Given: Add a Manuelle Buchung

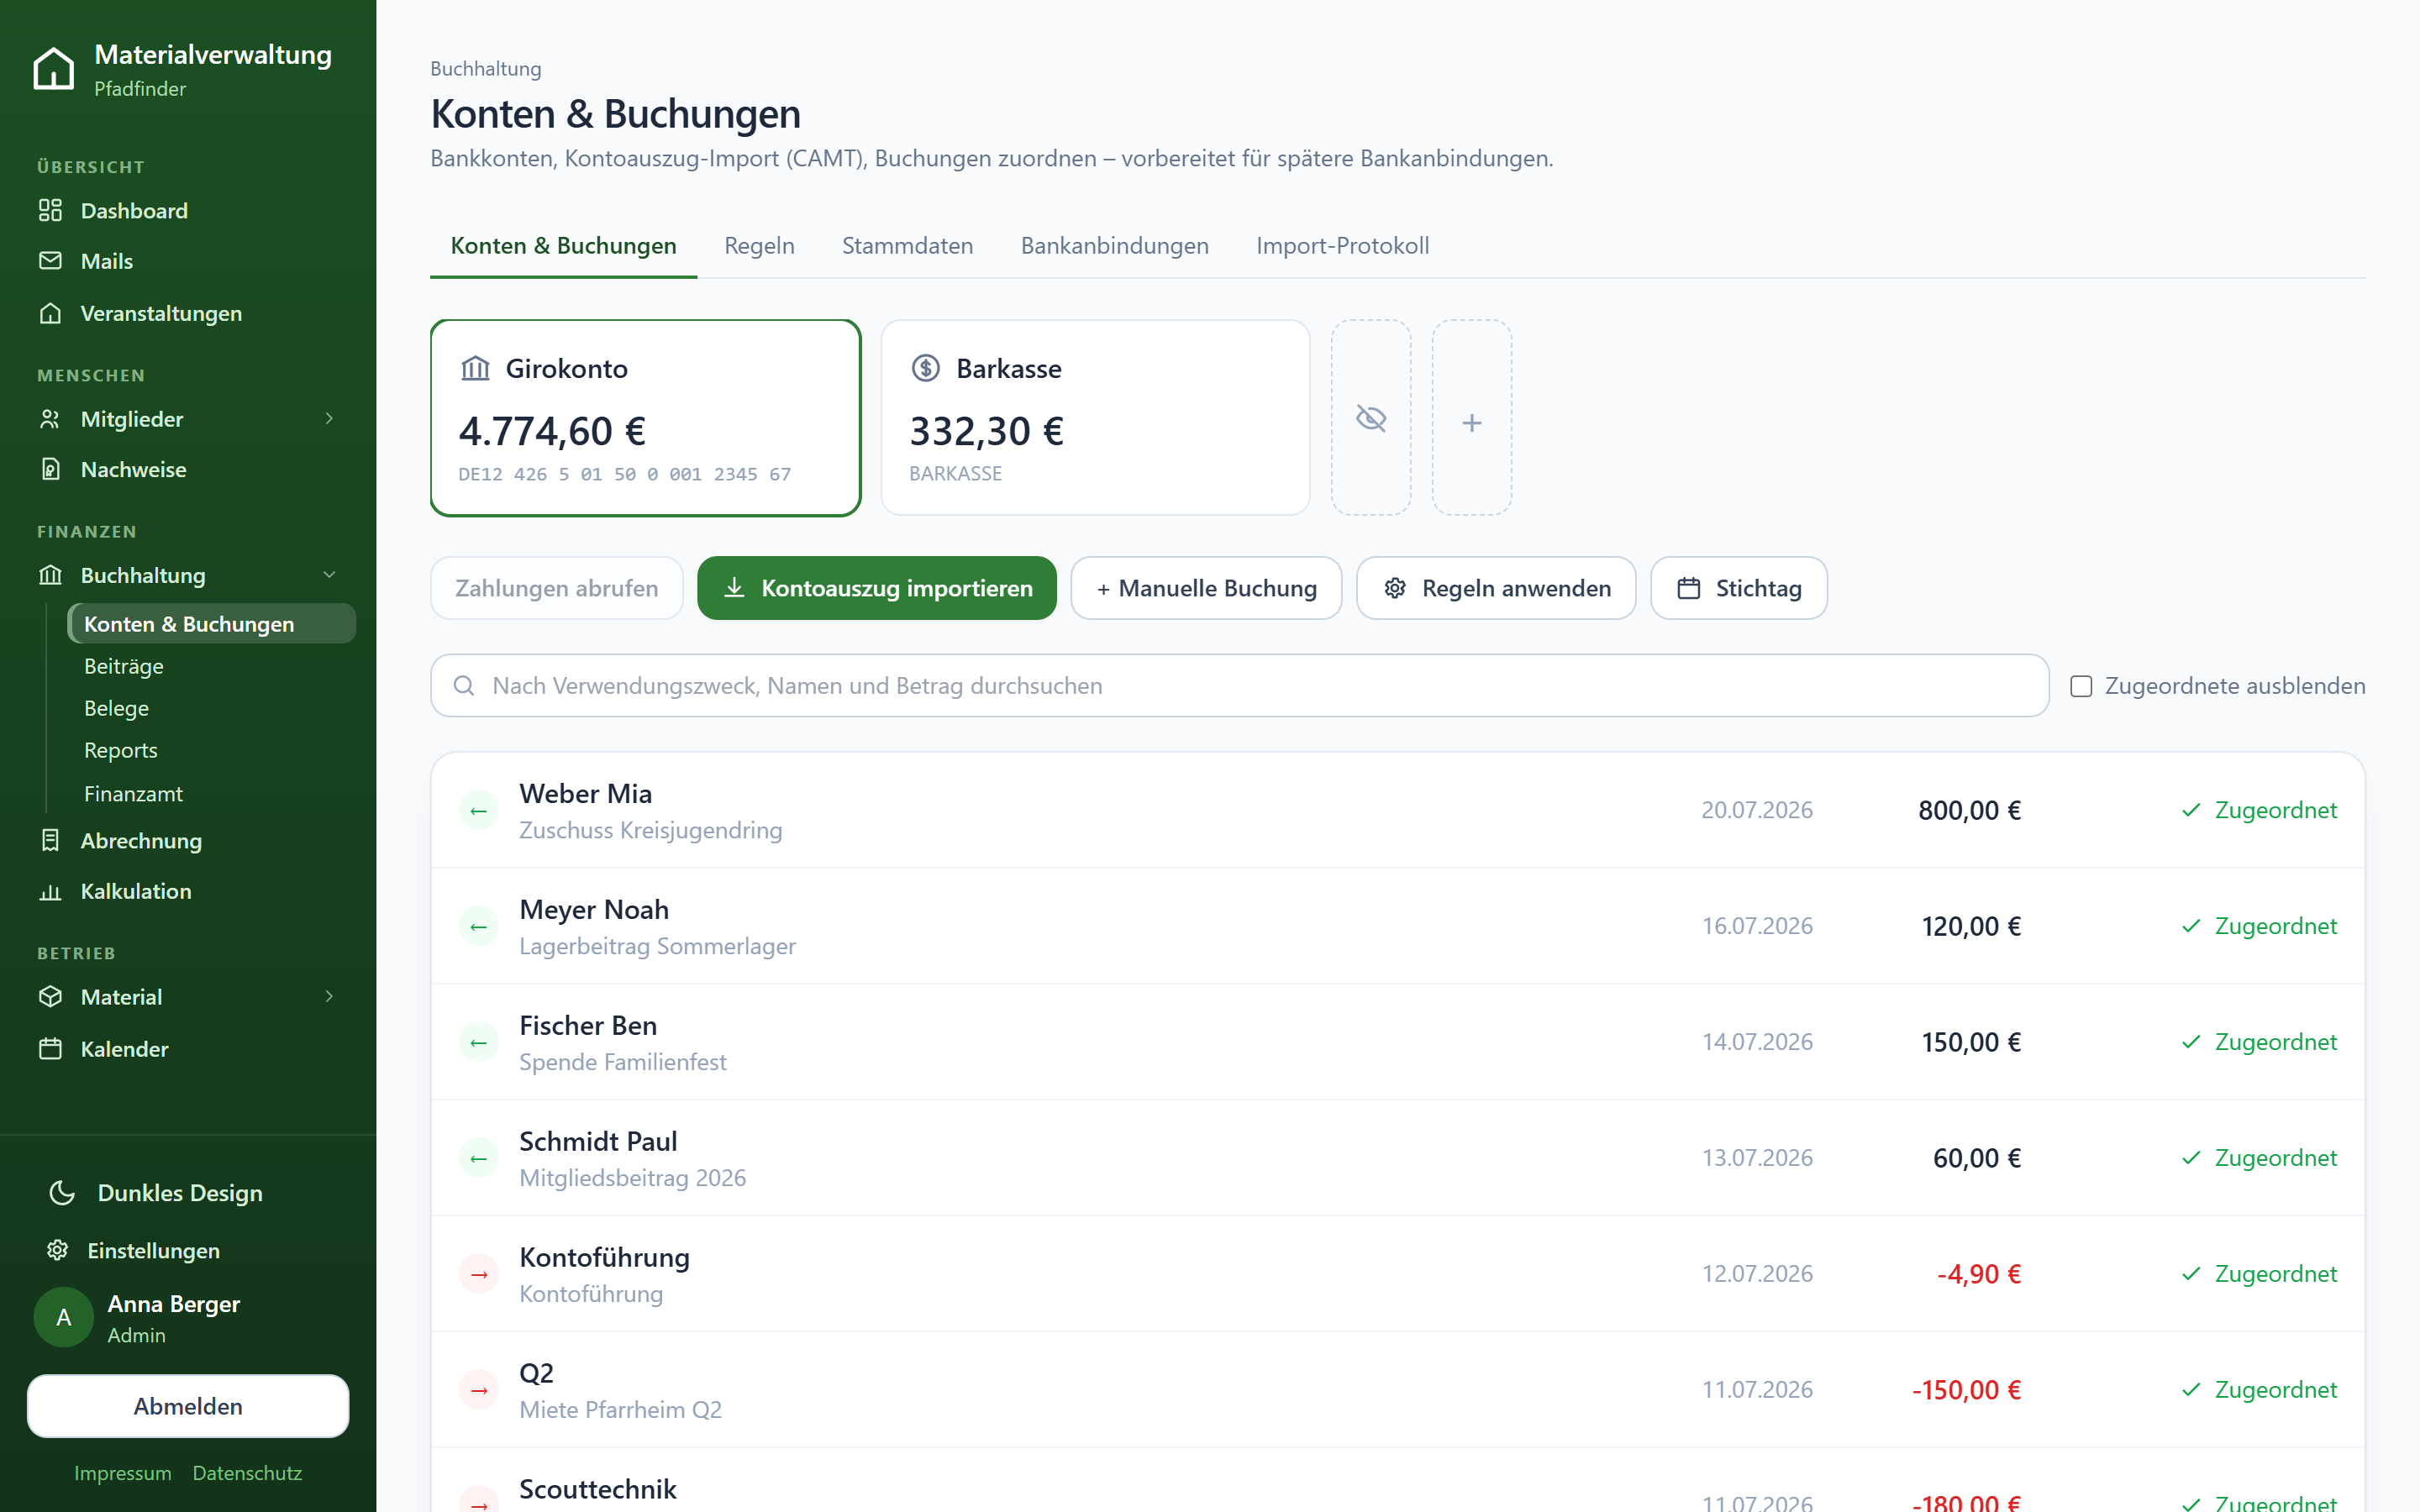Looking at the screenshot, I should pos(1206,588).
